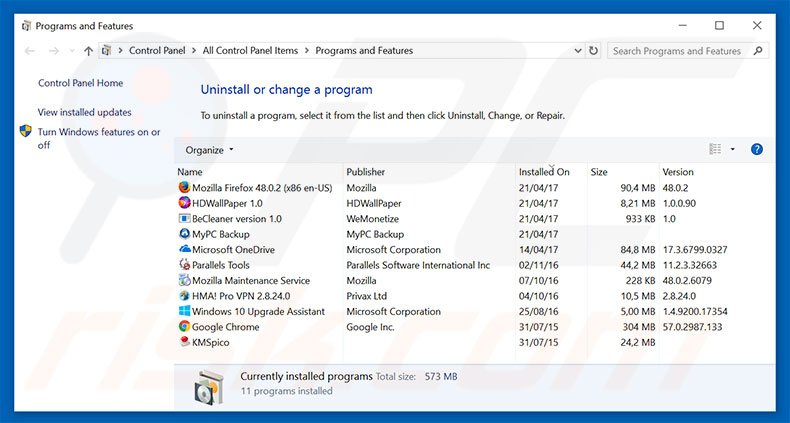The image size is (790, 423).
Task: Click Parallels Software International Inc publisher
Action: pyautogui.click(x=418, y=265)
